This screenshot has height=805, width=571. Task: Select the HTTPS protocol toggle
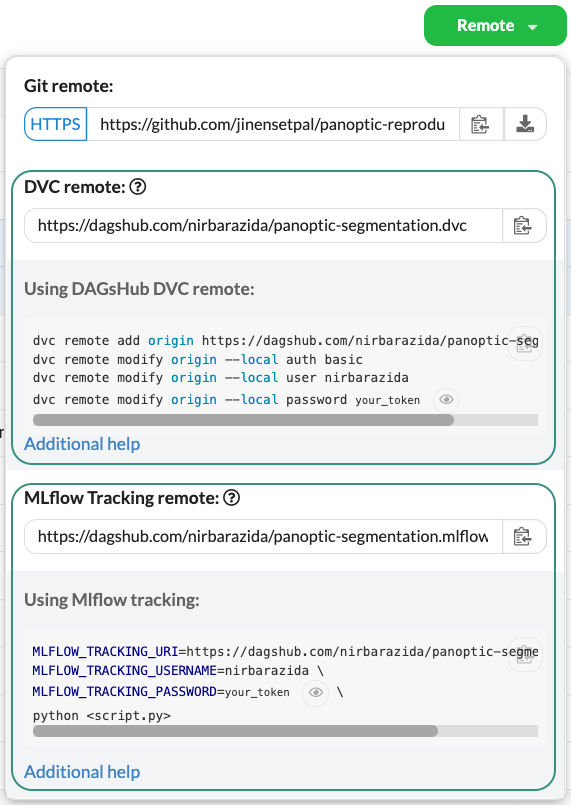(55, 124)
